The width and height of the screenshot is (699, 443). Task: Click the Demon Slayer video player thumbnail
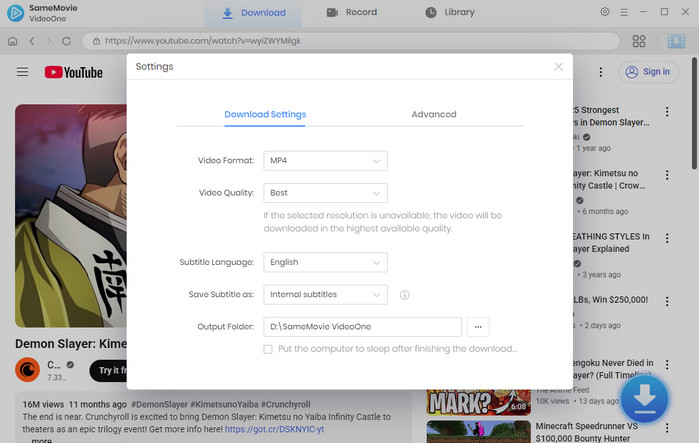(x=71, y=216)
